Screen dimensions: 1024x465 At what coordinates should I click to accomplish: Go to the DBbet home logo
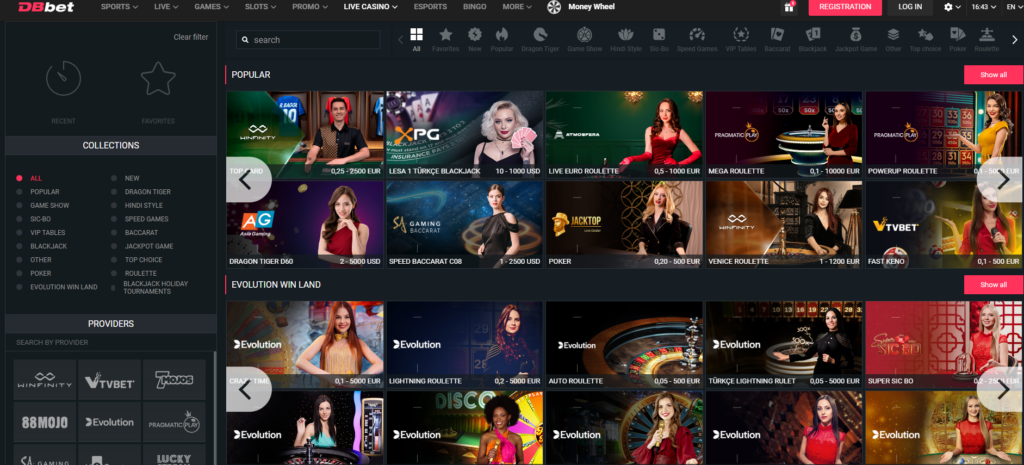pyautogui.click(x=46, y=7)
